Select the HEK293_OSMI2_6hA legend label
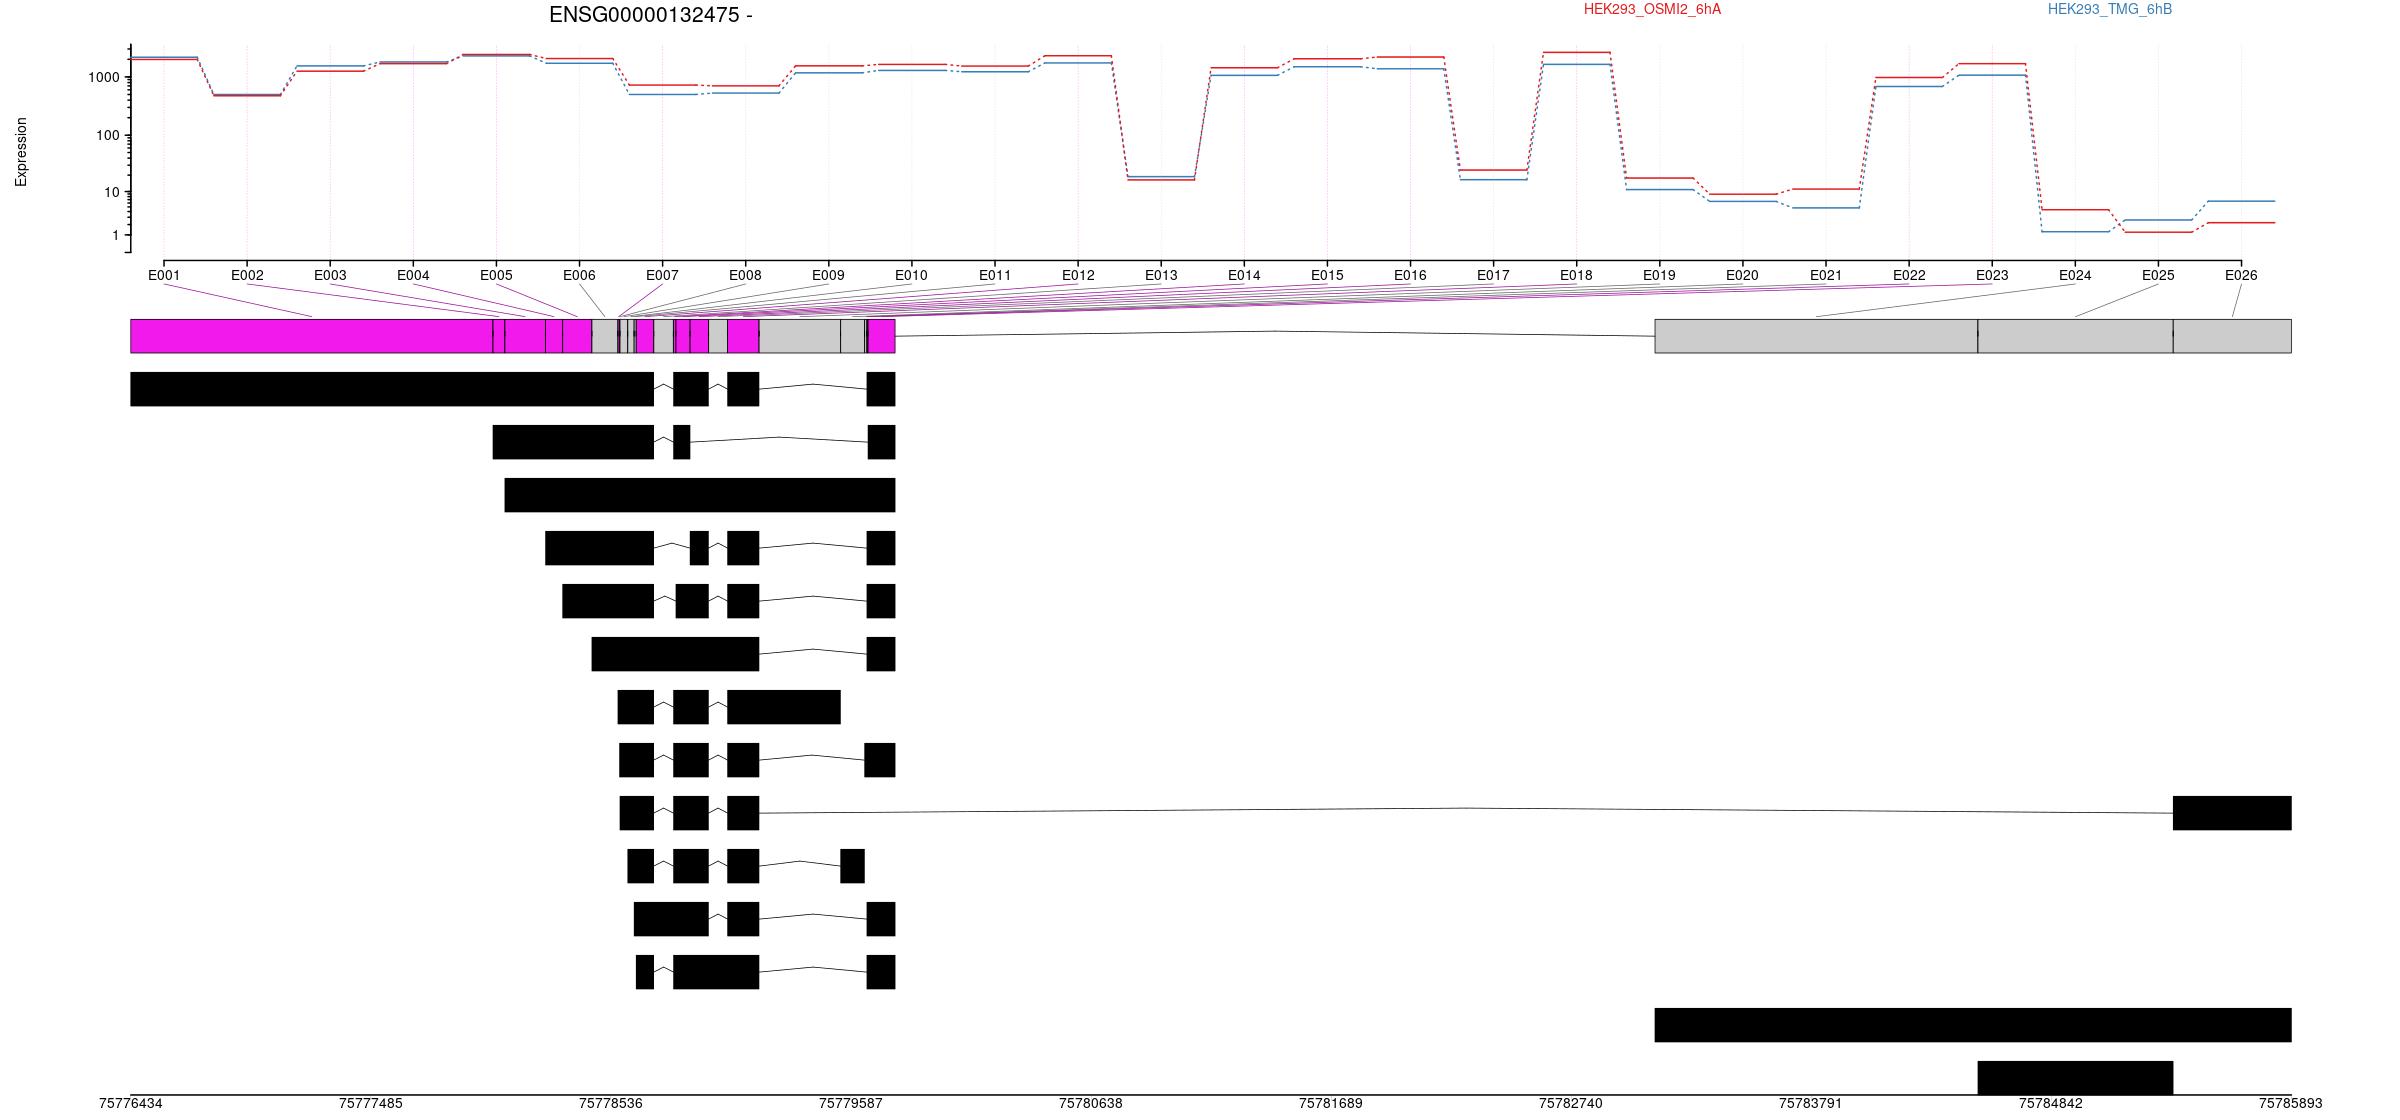This screenshot has width=2400, height=1120. pos(1652,9)
